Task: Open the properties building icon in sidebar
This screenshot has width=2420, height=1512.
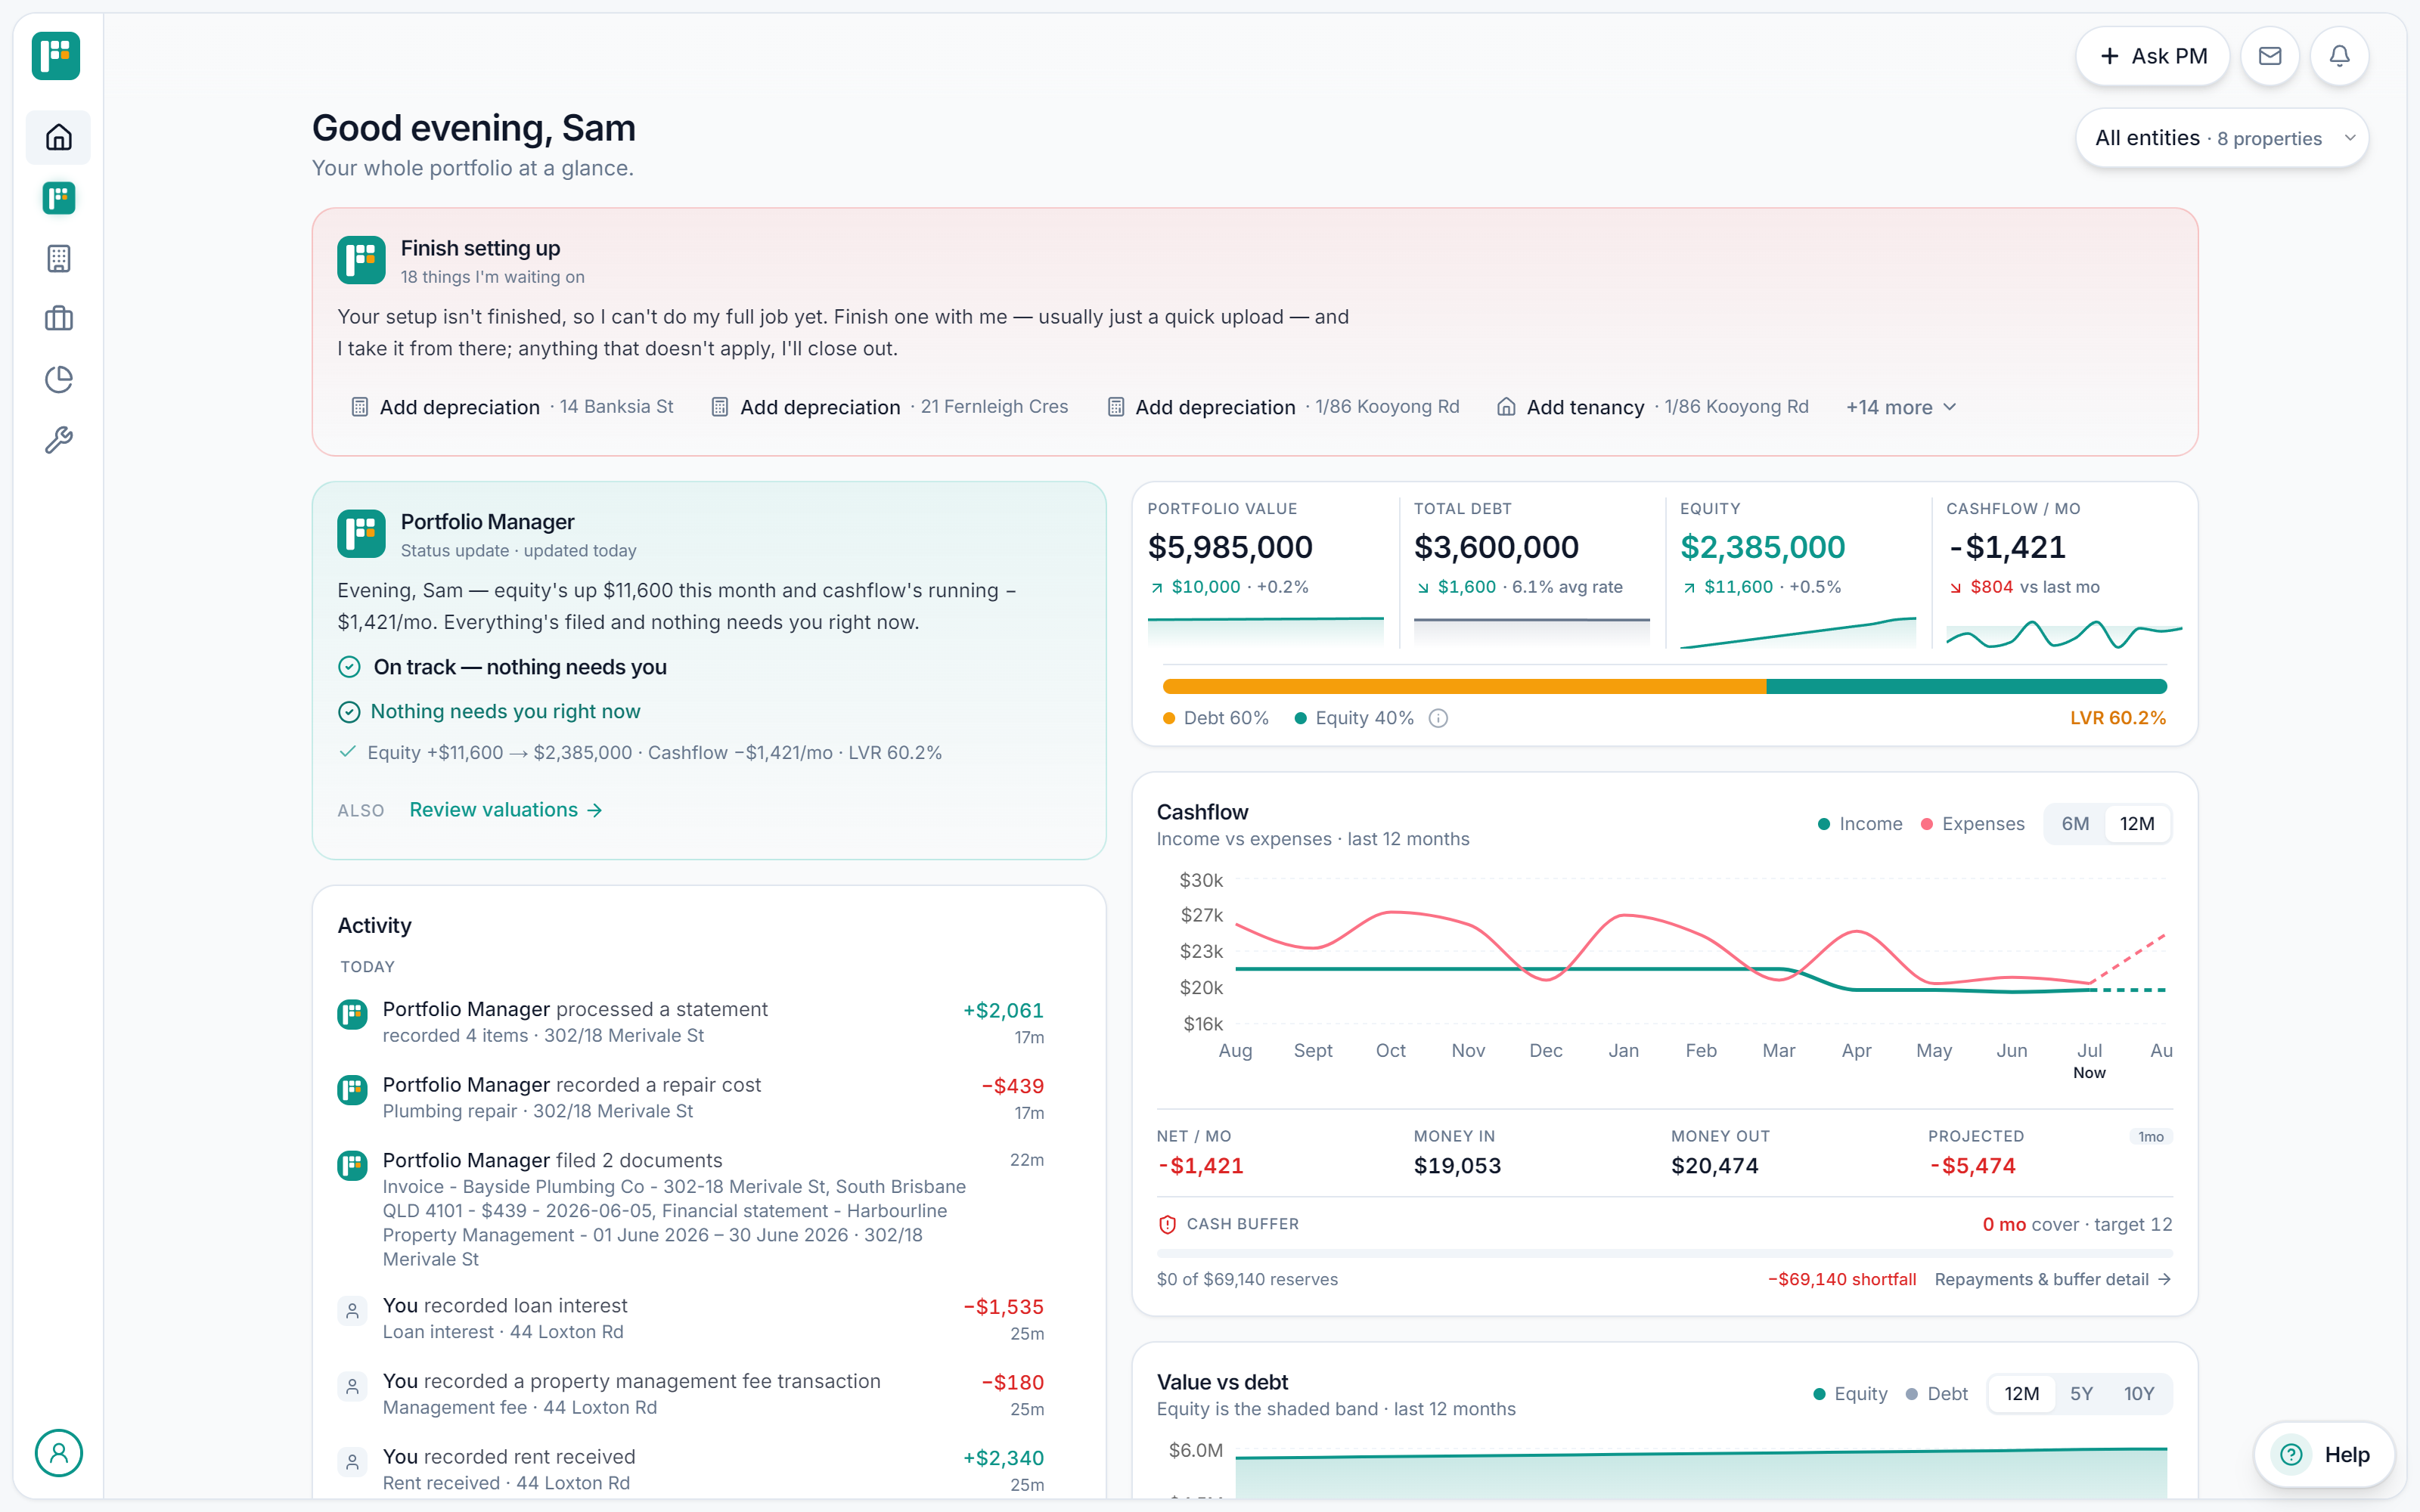Action: tap(59, 259)
